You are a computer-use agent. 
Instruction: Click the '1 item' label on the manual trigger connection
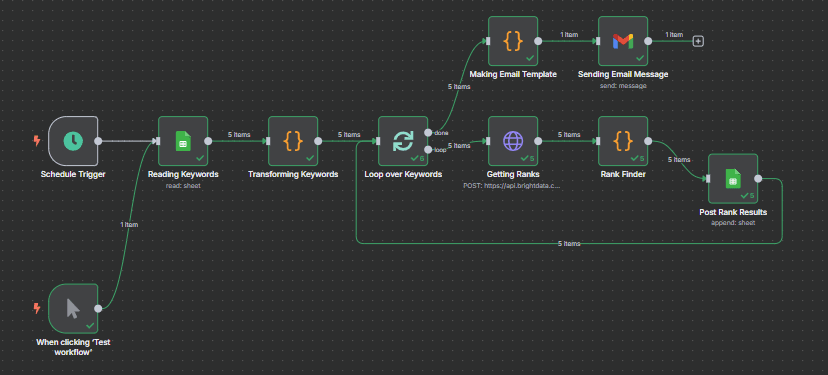pos(129,224)
